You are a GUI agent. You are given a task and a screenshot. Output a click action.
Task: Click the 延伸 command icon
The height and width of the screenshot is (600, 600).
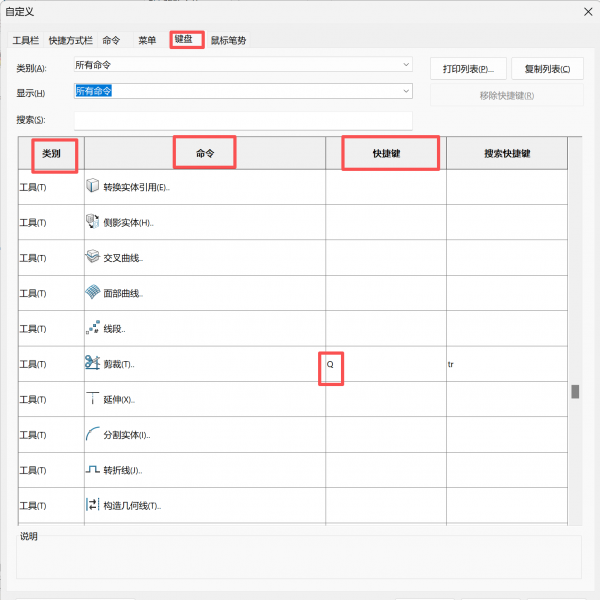pos(92,398)
